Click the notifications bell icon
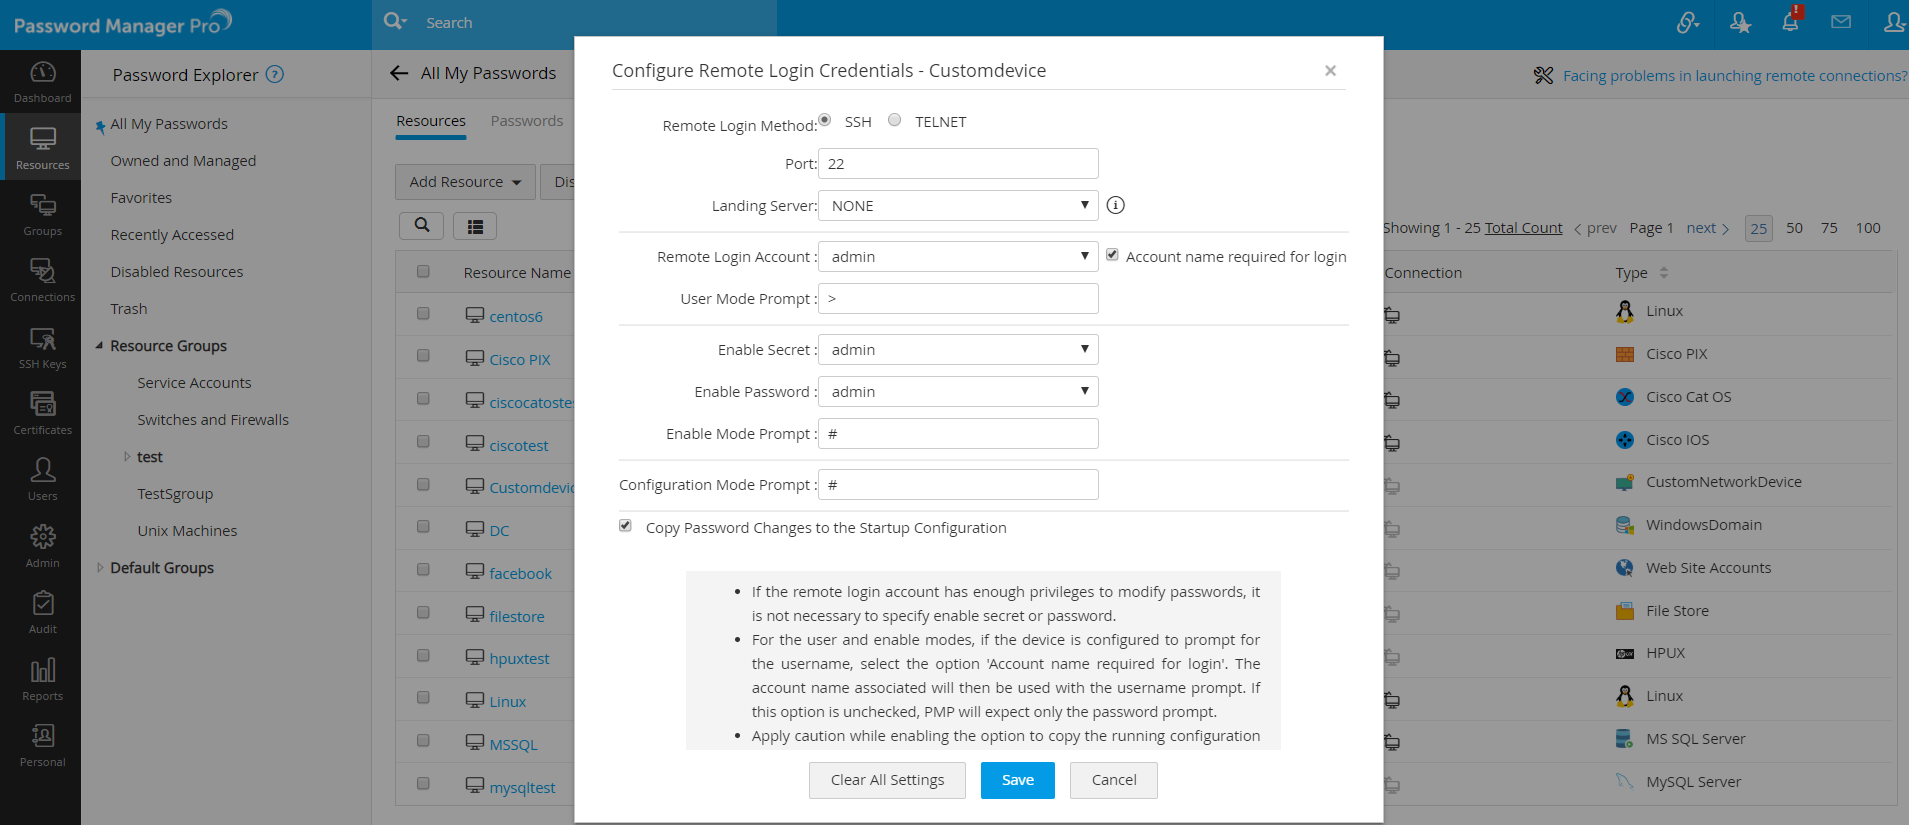Screen dimensions: 1909x825 pos(1790,22)
